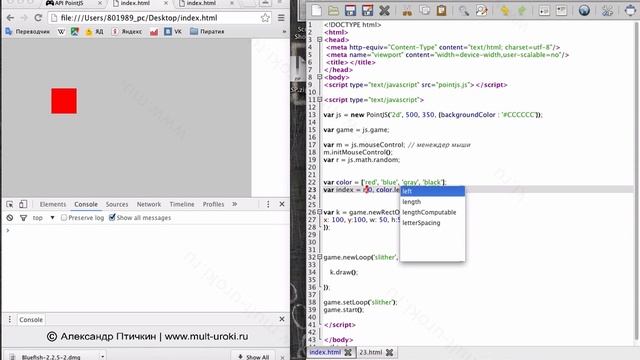Switch to the API PointJS browser tab
The width and height of the screenshot is (640, 360).
(x=73, y=3)
